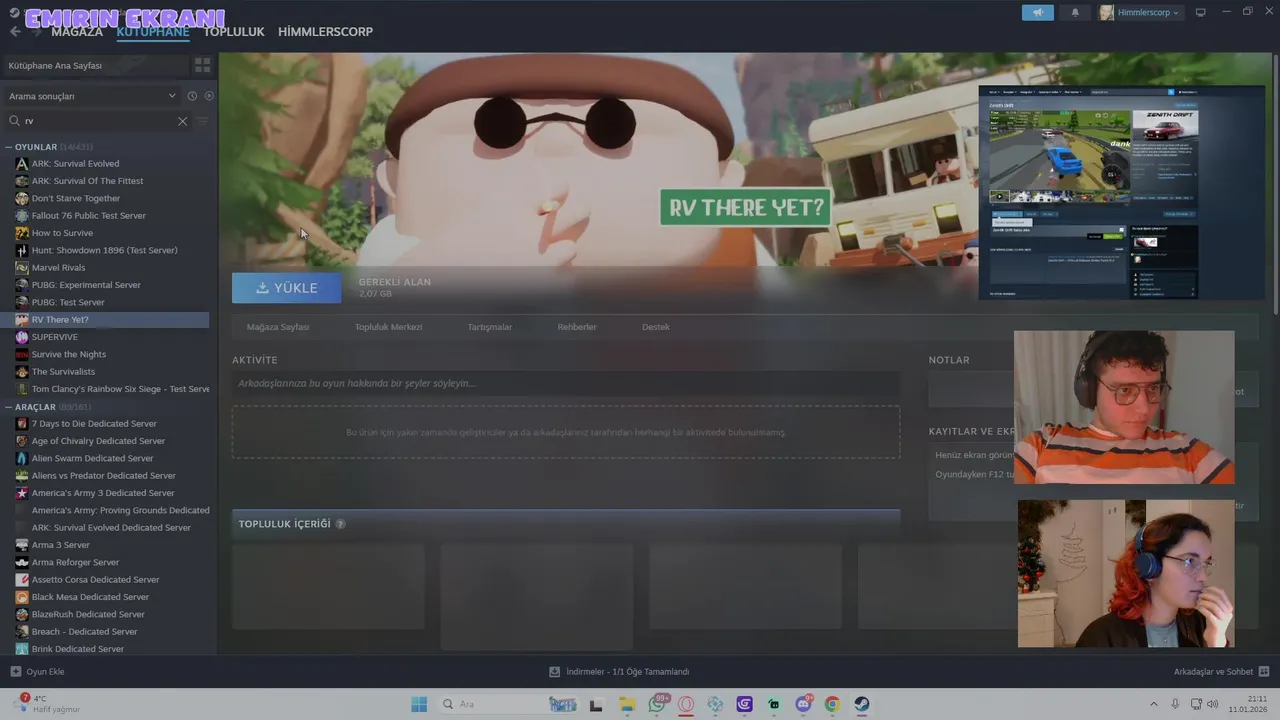
Task: Click the magnifier icon in library search
Action: coord(15,121)
